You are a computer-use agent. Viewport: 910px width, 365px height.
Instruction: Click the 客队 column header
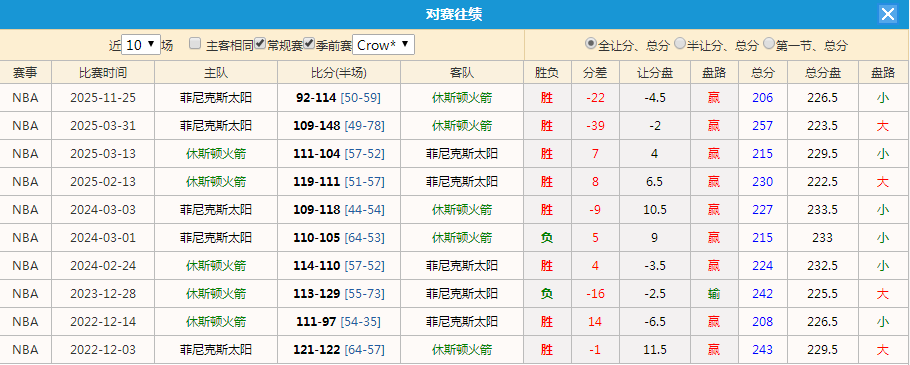tap(462, 73)
